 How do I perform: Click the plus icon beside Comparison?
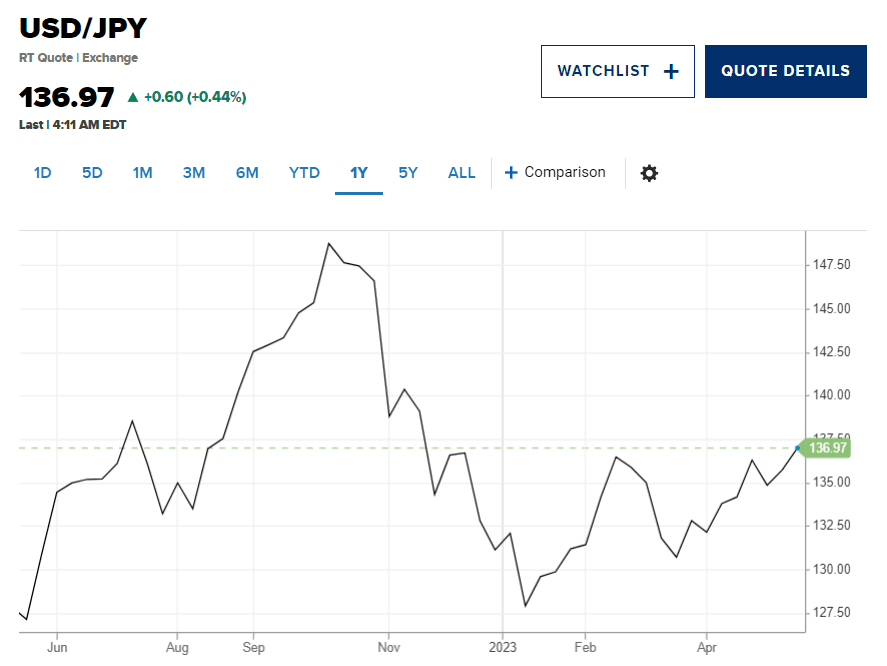point(511,172)
